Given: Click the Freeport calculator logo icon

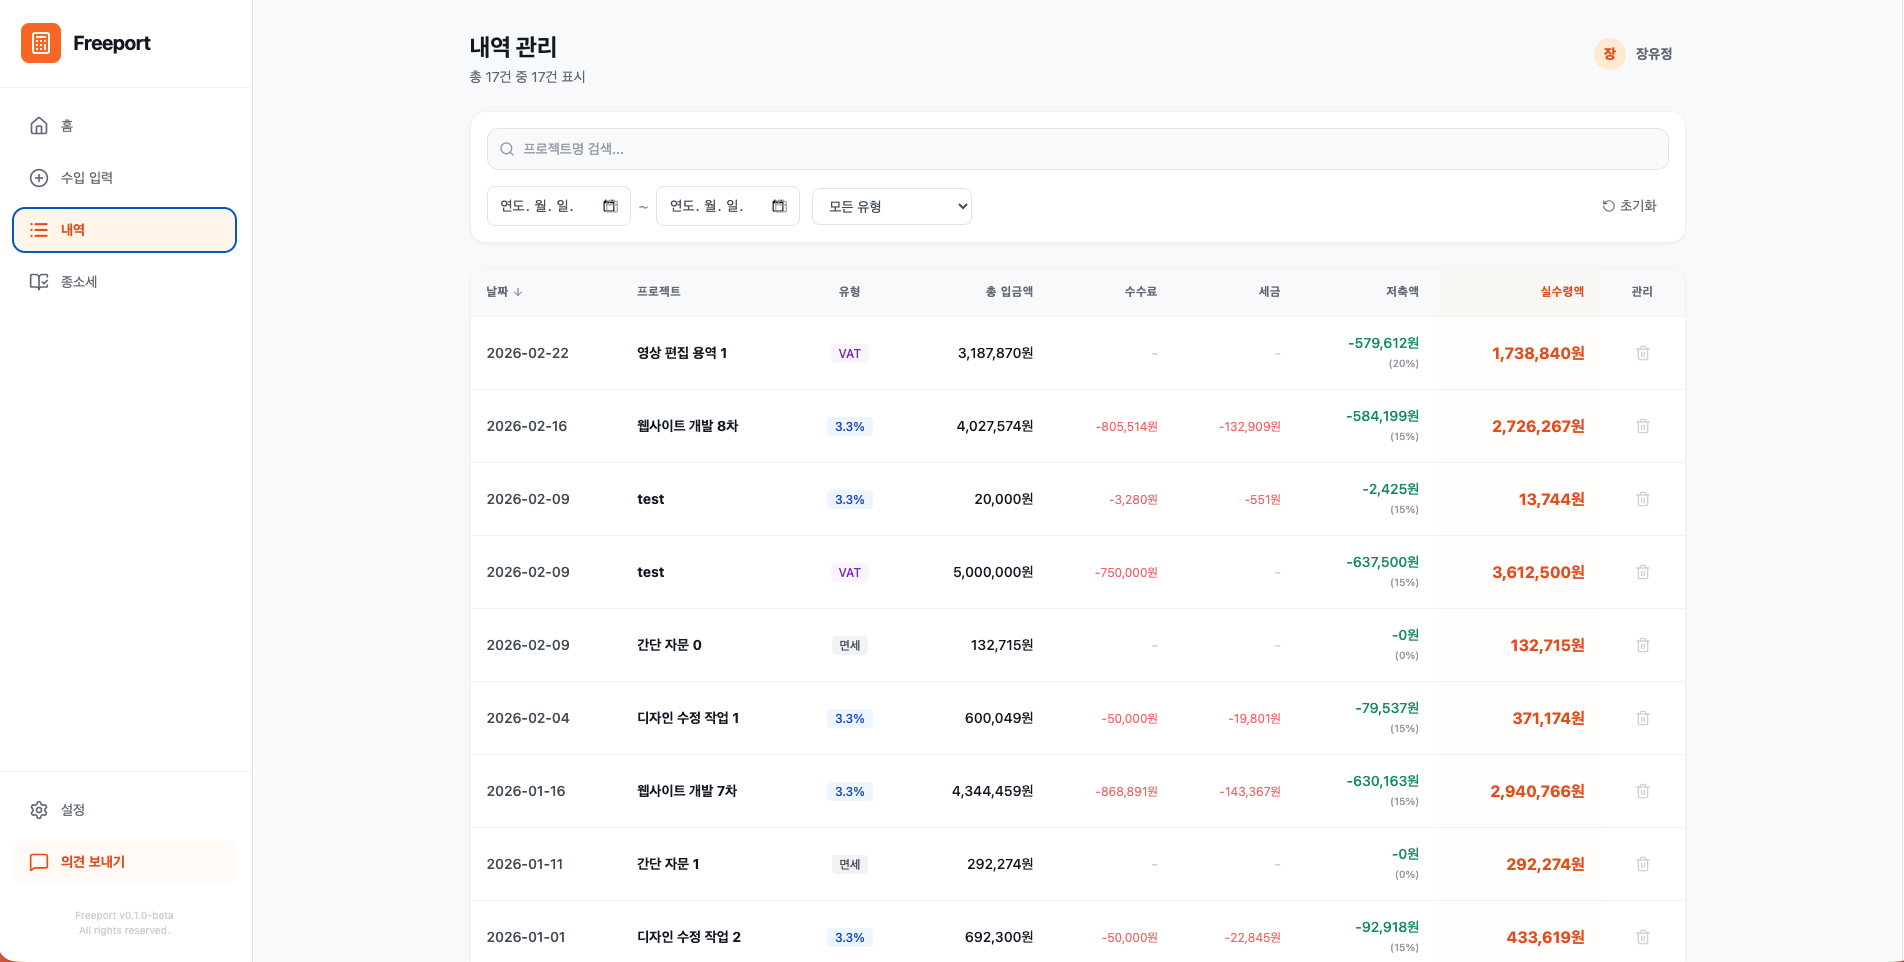Looking at the screenshot, I should [x=41, y=43].
